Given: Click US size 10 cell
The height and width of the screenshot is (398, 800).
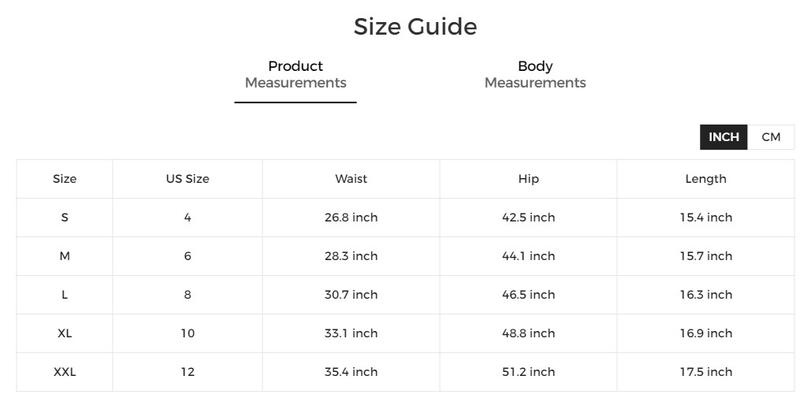Looking at the screenshot, I should pos(188,333).
